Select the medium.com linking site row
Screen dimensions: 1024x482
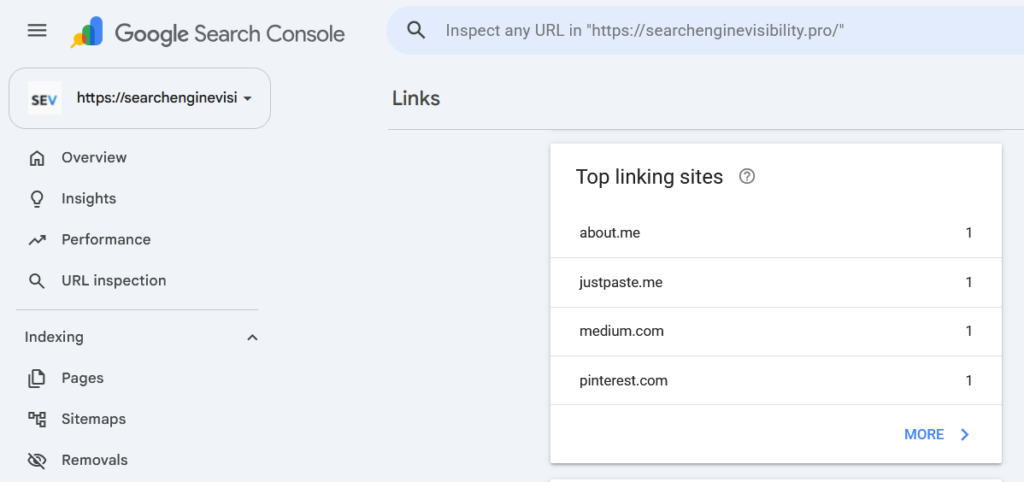(776, 331)
